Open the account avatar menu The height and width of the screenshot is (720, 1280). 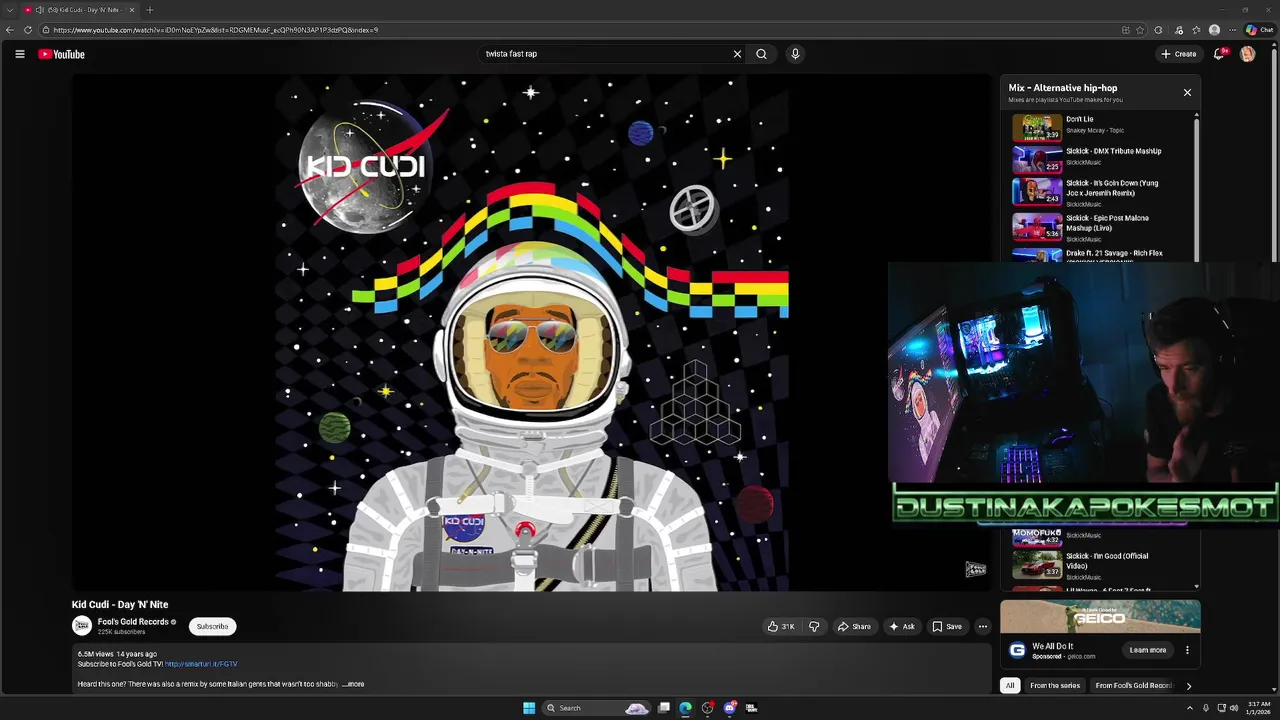coord(1247,54)
